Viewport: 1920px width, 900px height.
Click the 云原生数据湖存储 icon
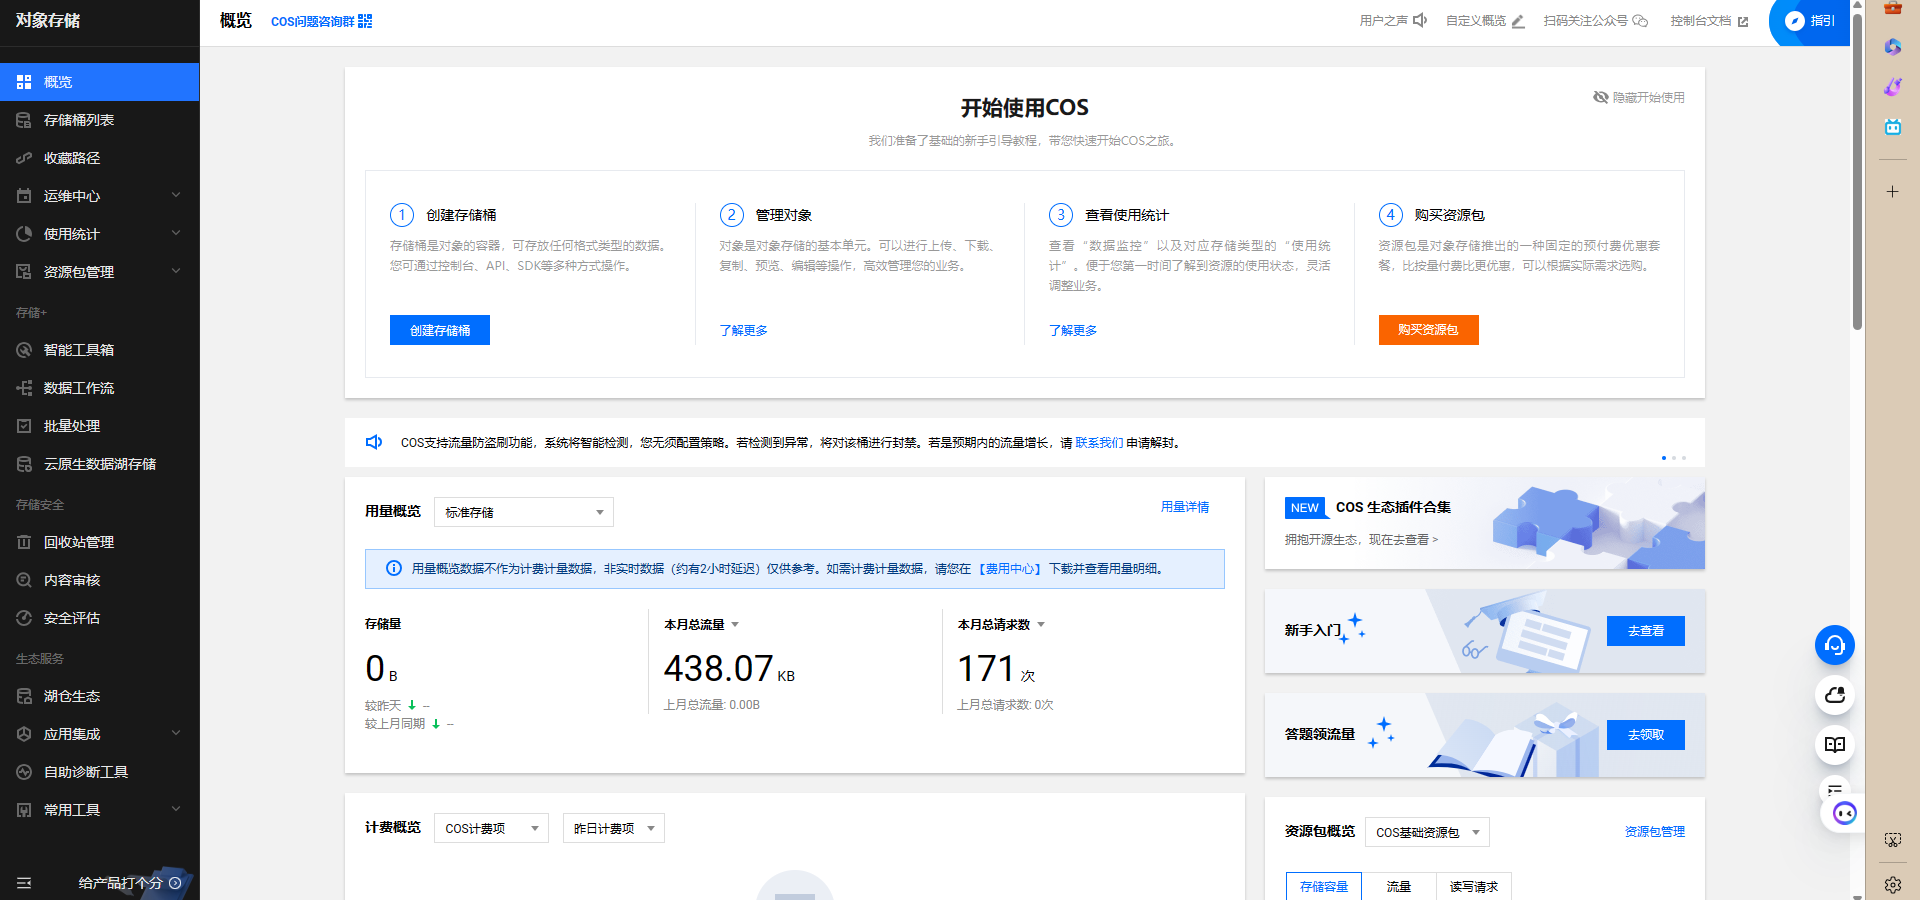click(x=24, y=464)
